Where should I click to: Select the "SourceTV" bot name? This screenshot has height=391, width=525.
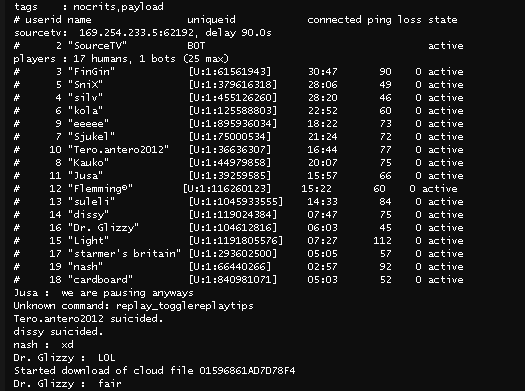click(97, 46)
